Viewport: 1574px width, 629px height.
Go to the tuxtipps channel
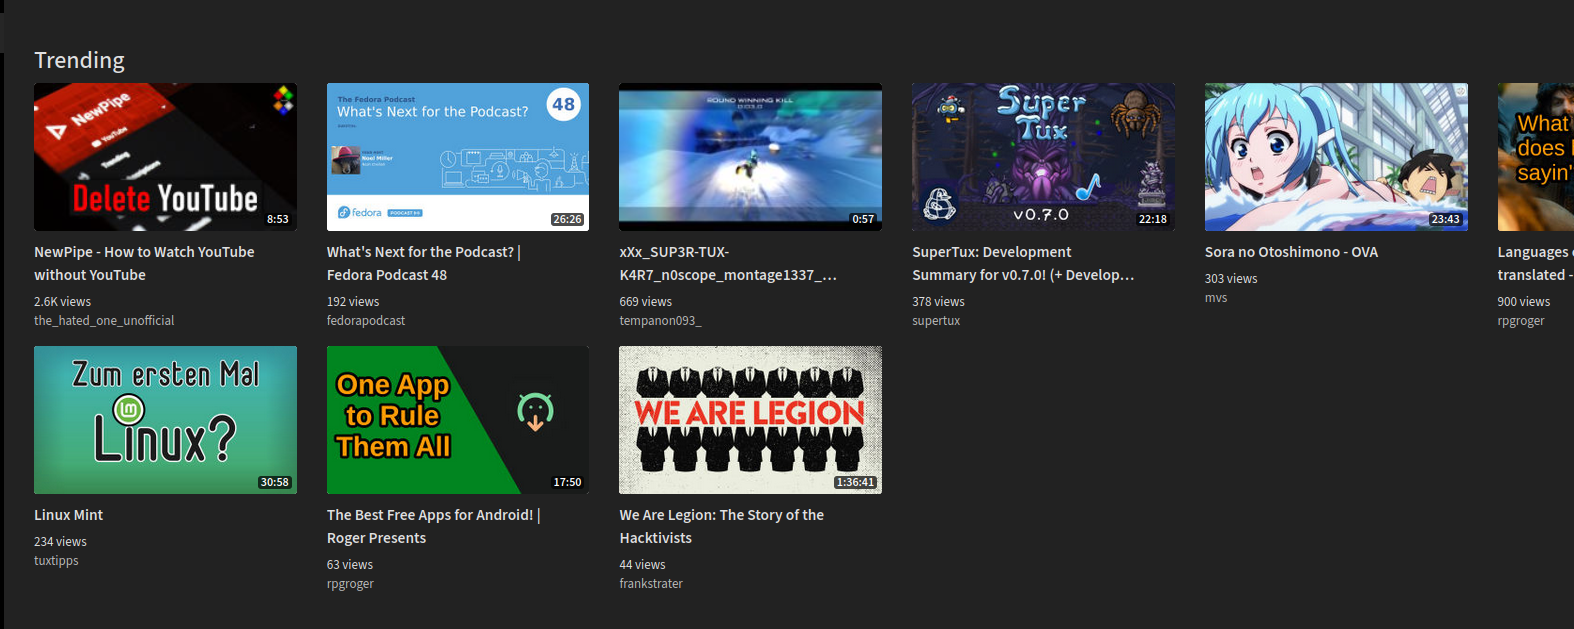56,561
